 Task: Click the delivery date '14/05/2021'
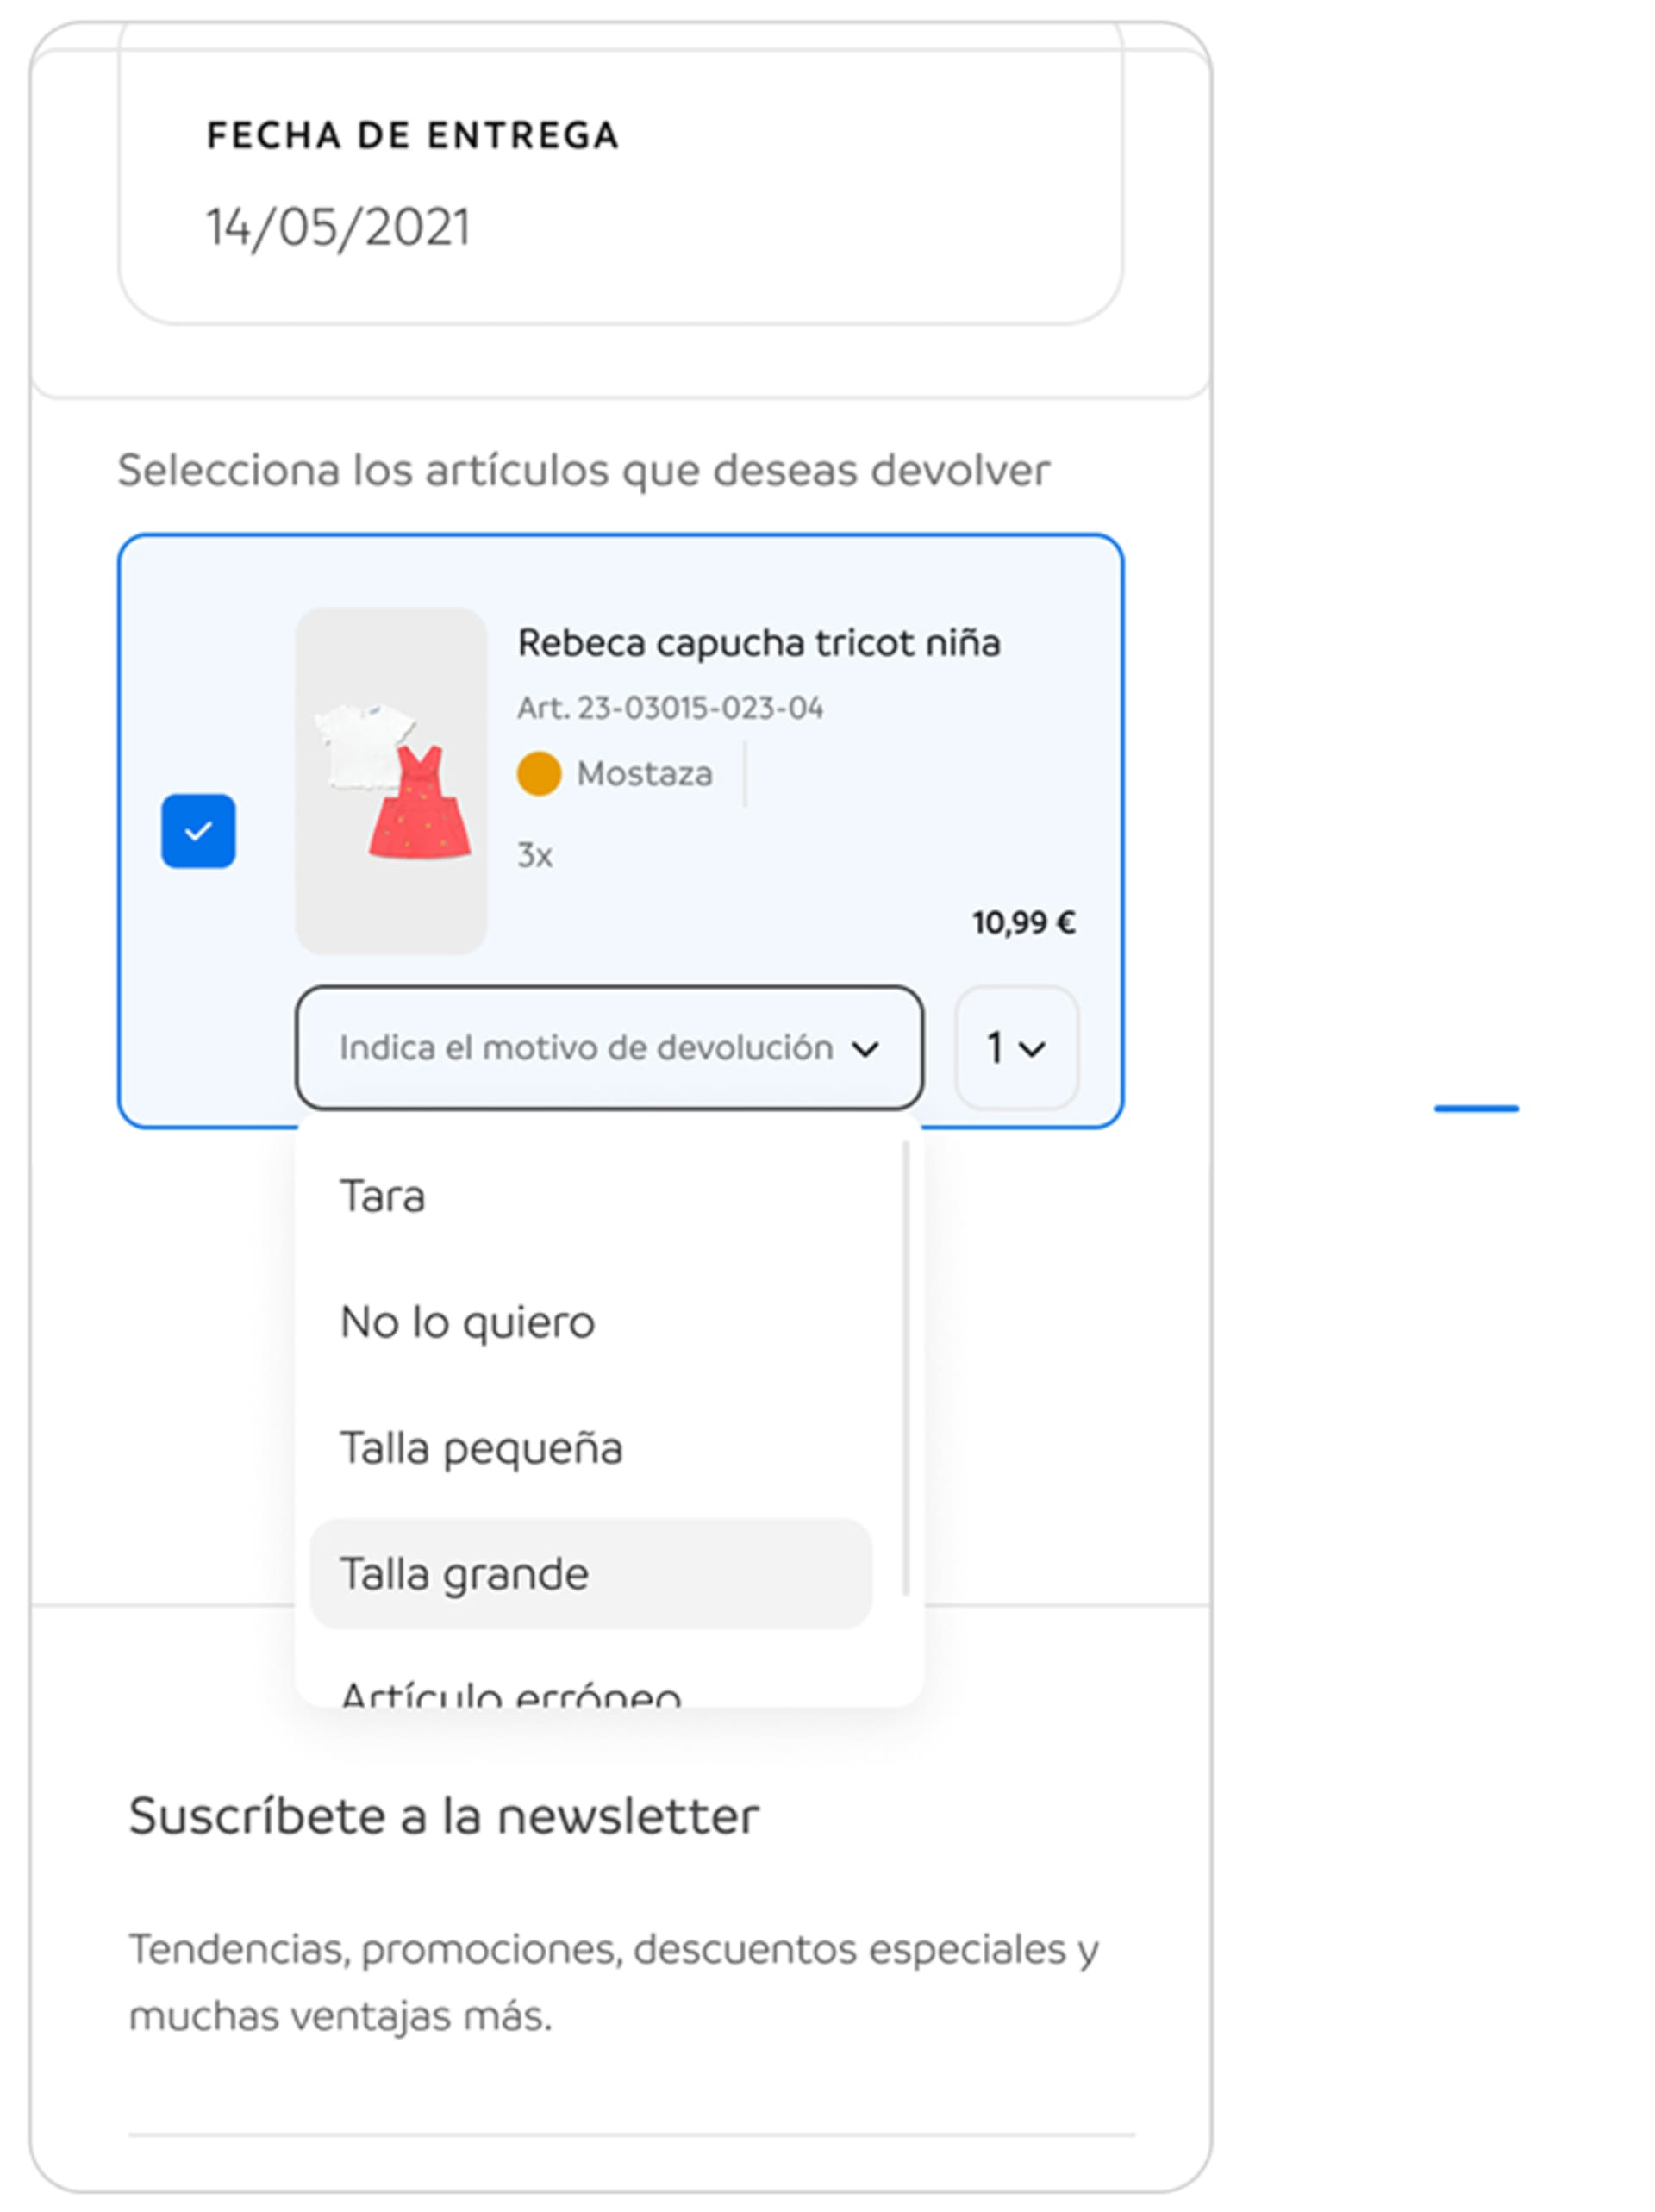338,227
